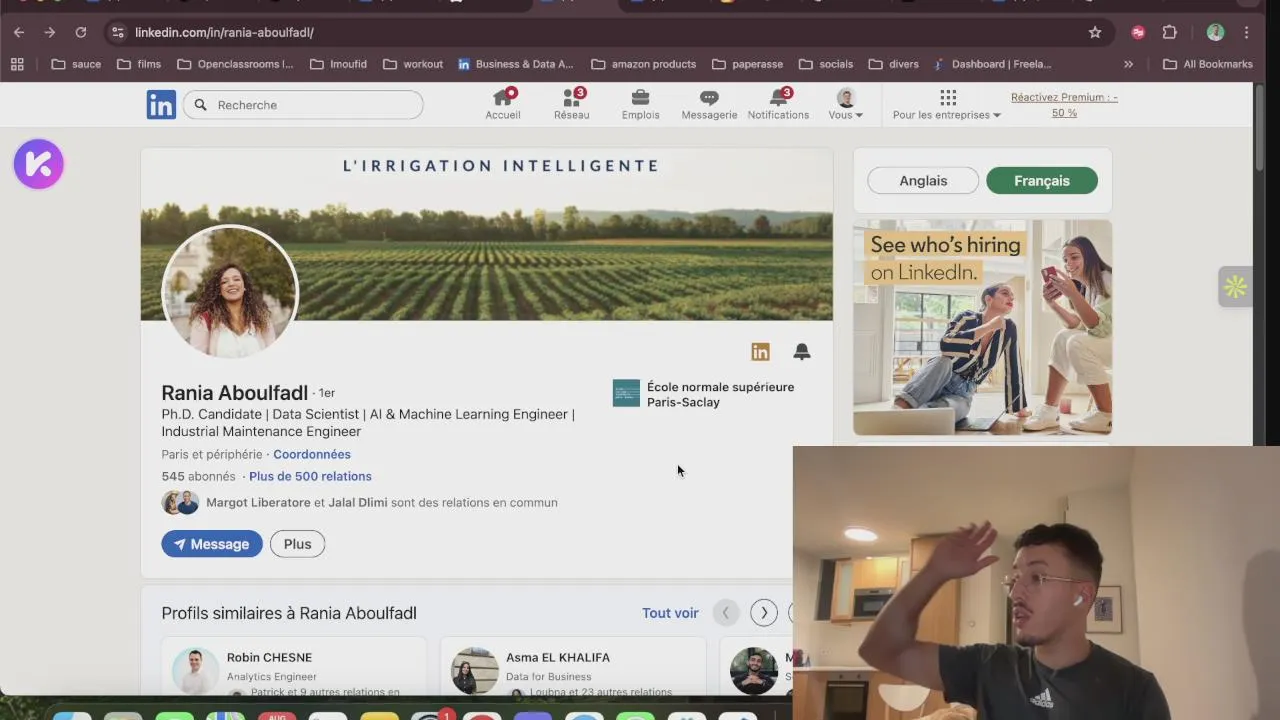Image resolution: width=1280 pixels, height=720 pixels.
Task: Open All Bookmarks folder
Action: coord(1208,64)
